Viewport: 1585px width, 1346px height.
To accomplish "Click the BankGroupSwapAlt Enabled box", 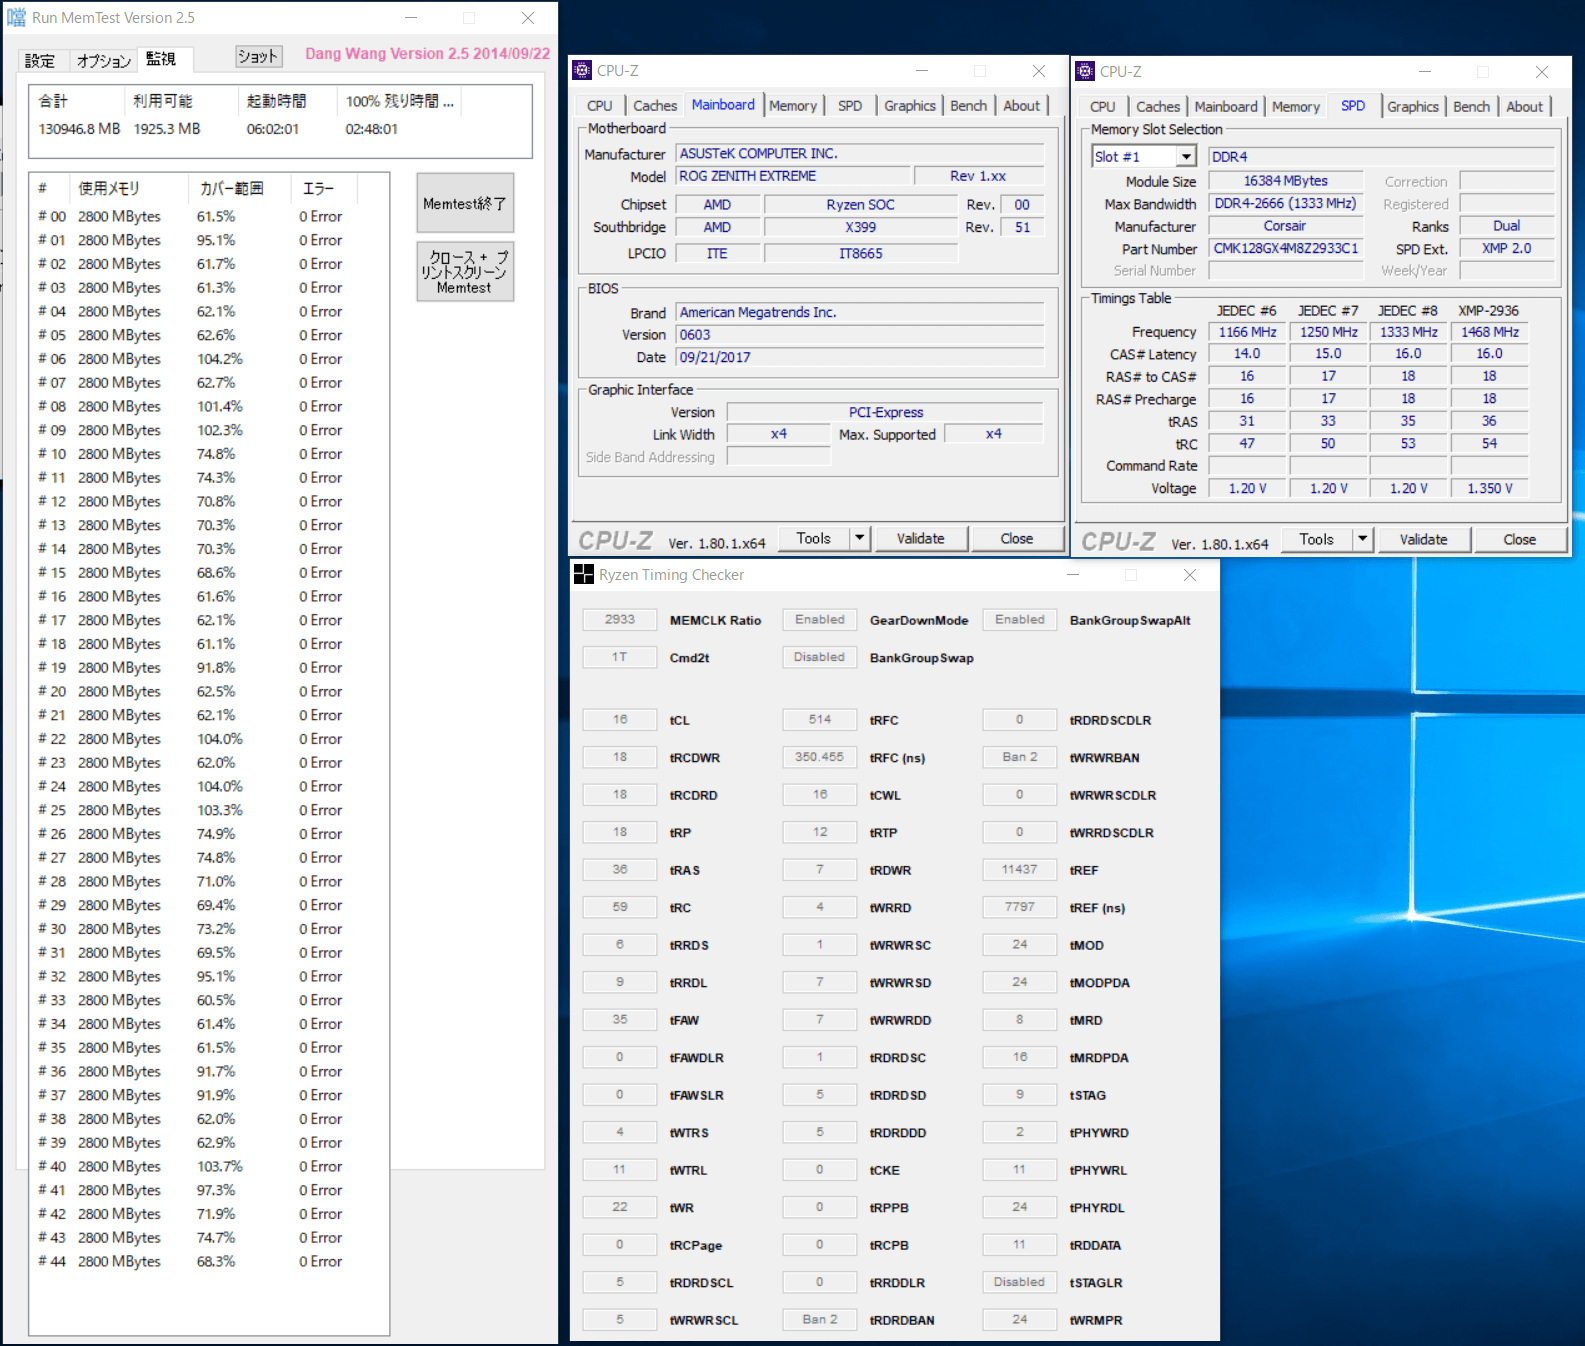I will tap(1020, 619).
